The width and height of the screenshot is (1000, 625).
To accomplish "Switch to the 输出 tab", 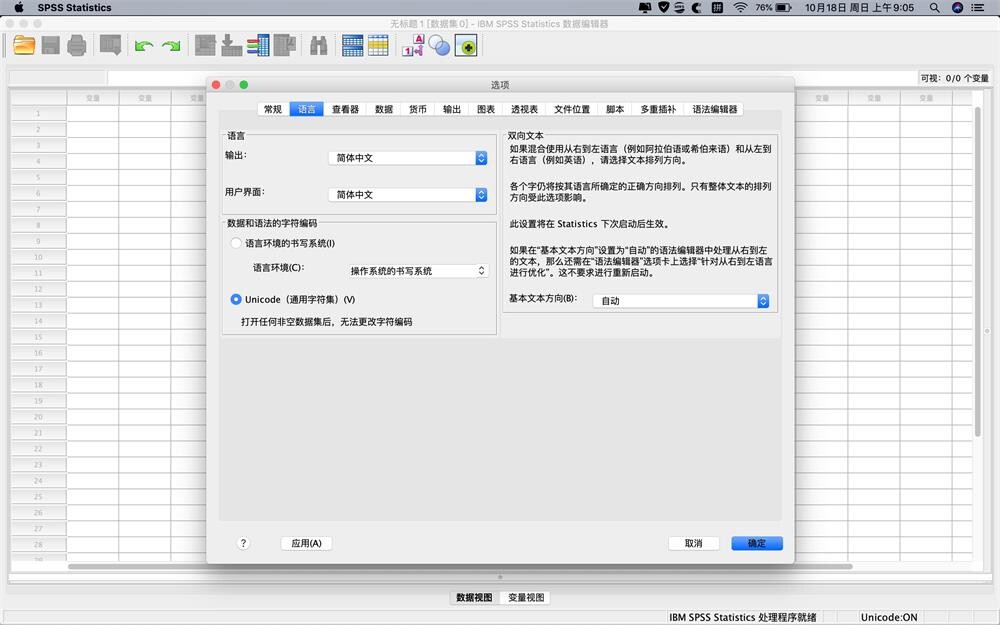I will point(452,109).
